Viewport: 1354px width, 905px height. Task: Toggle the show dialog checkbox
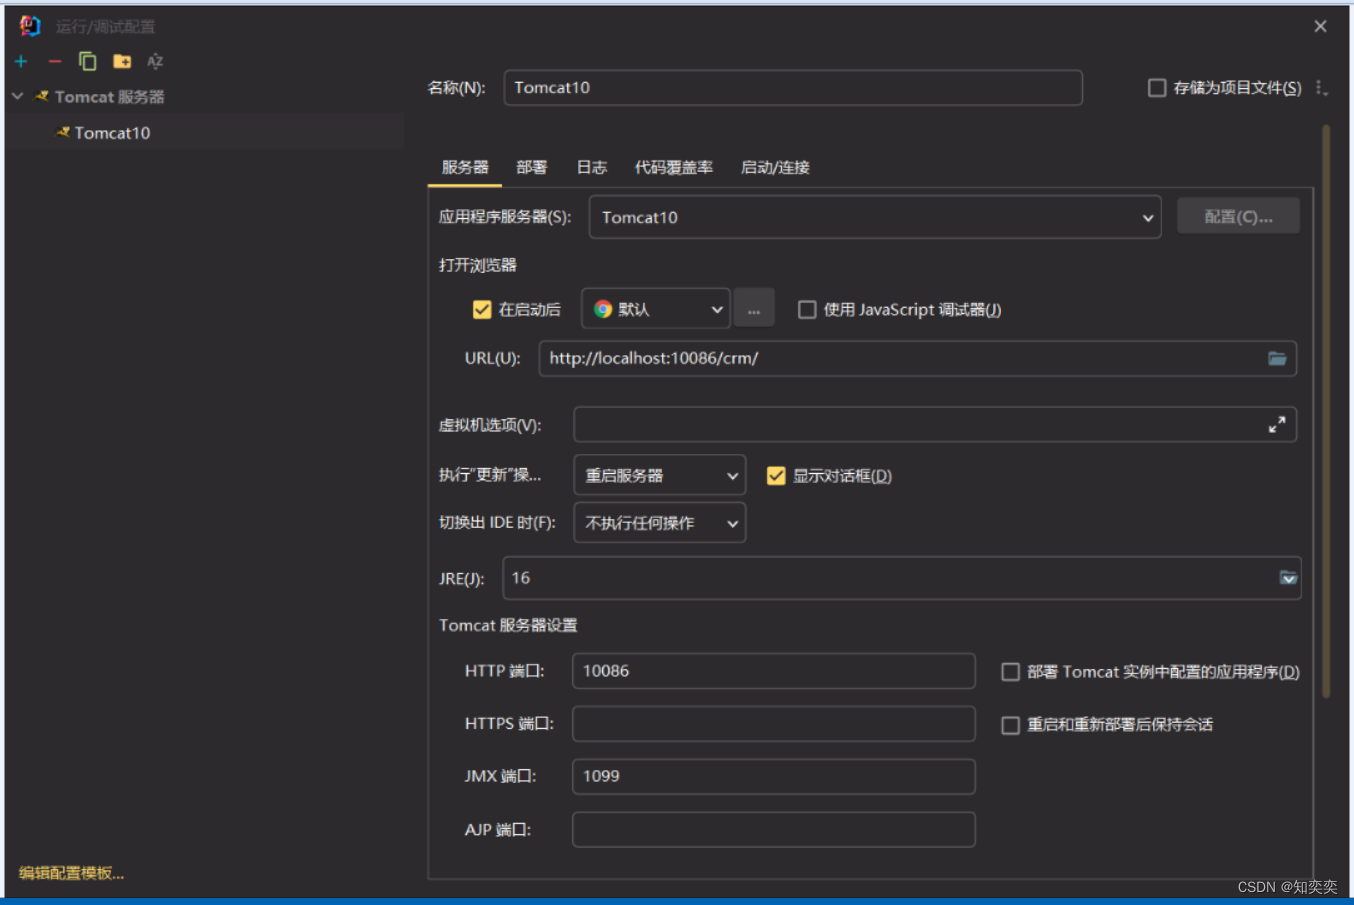click(776, 476)
